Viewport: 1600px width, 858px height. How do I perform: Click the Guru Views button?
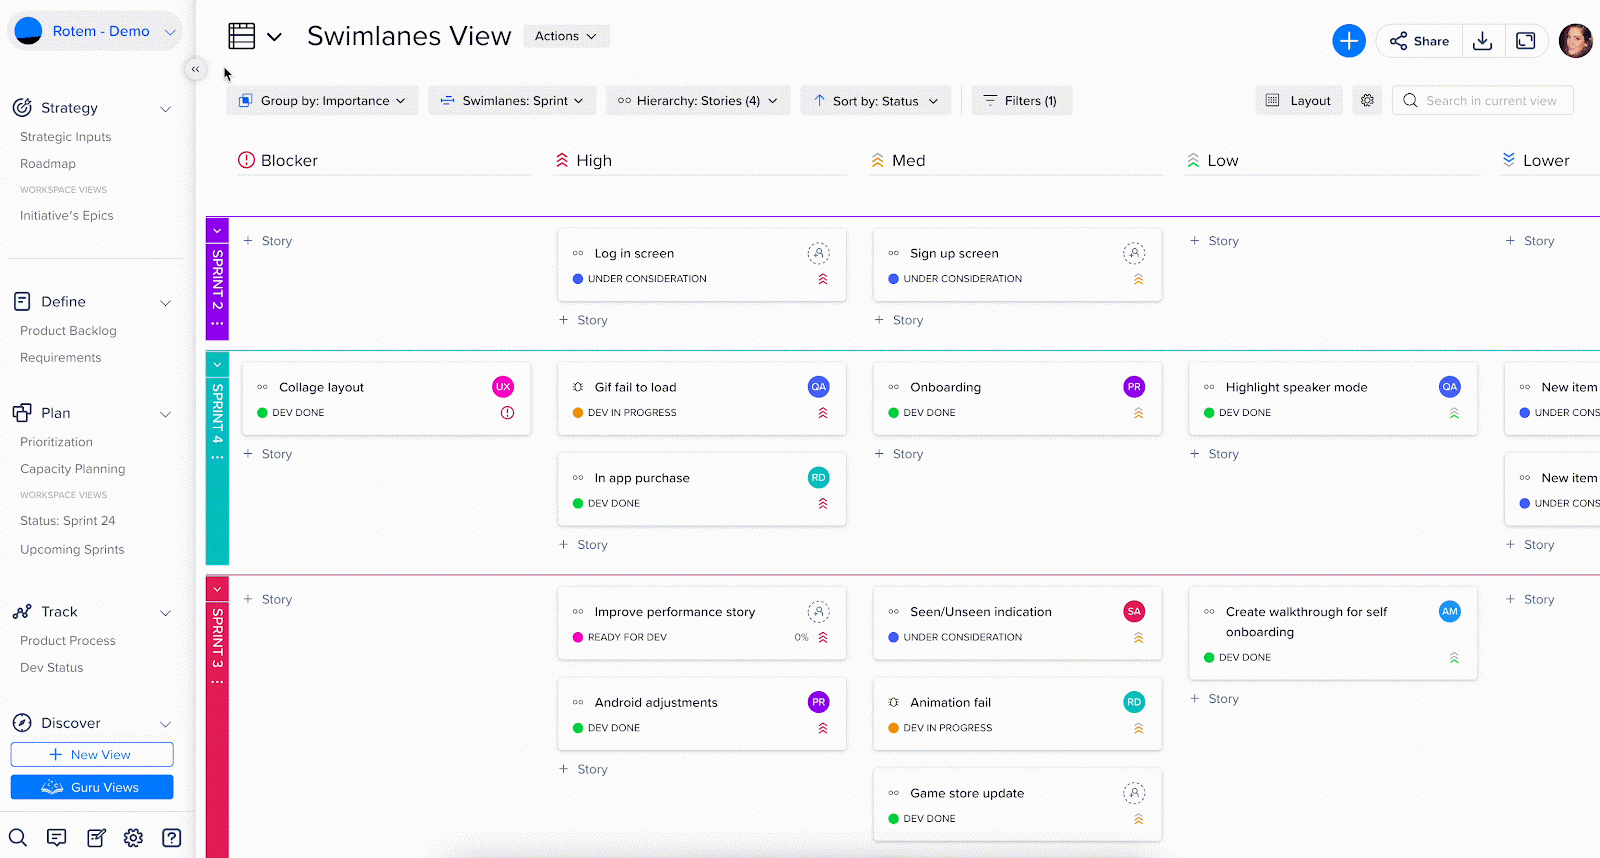[92, 787]
